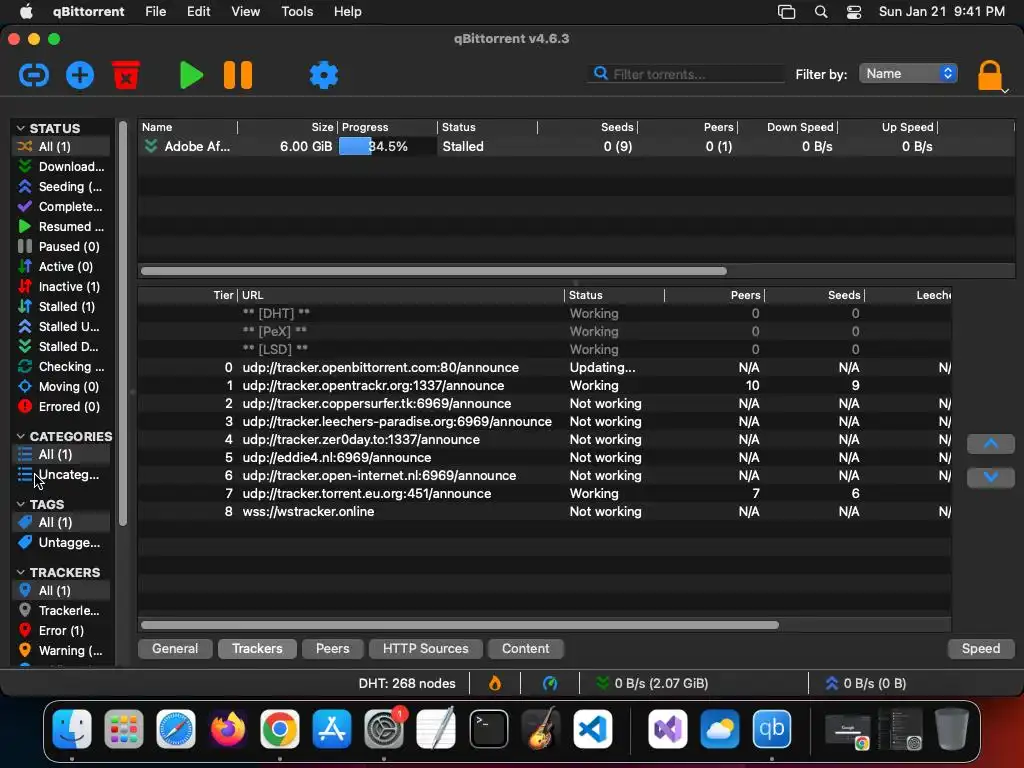Collapse the TRACKERS section
1024x768 pixels.
(20, 572)
